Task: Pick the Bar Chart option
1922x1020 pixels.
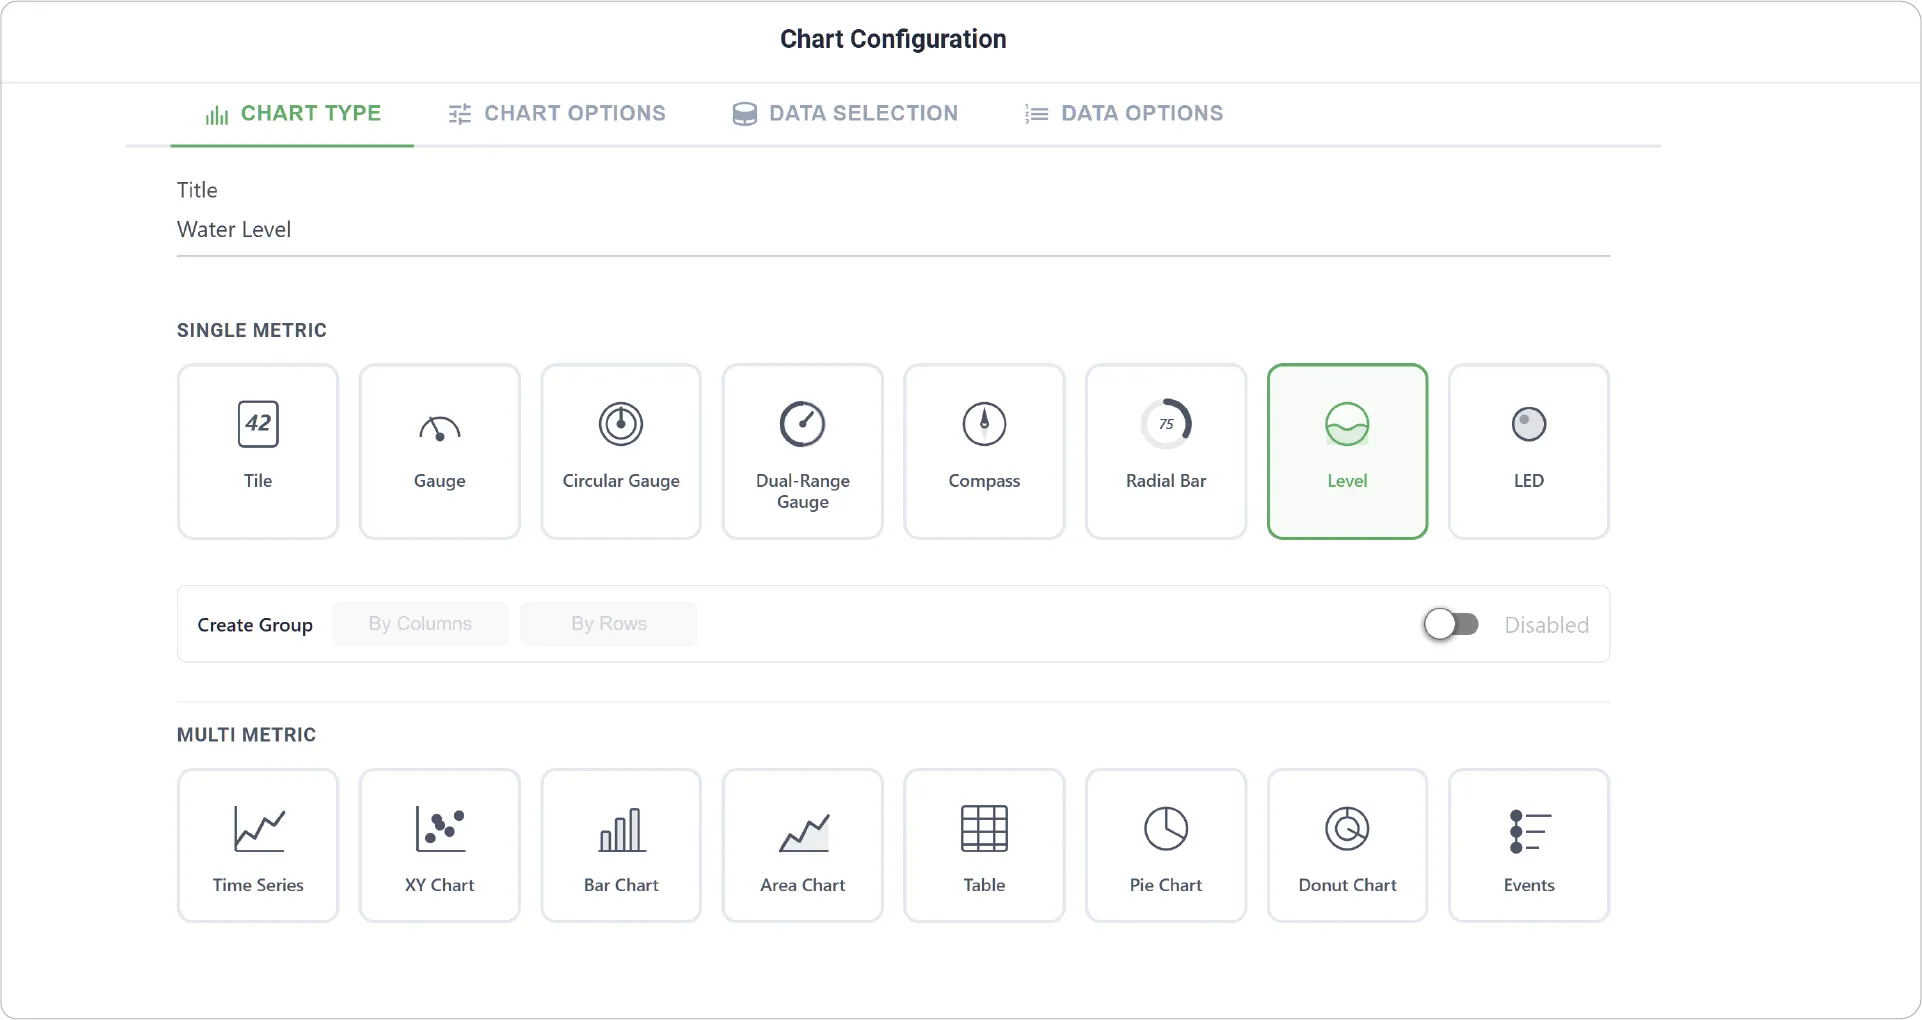Action: click(x=621, y=845)
